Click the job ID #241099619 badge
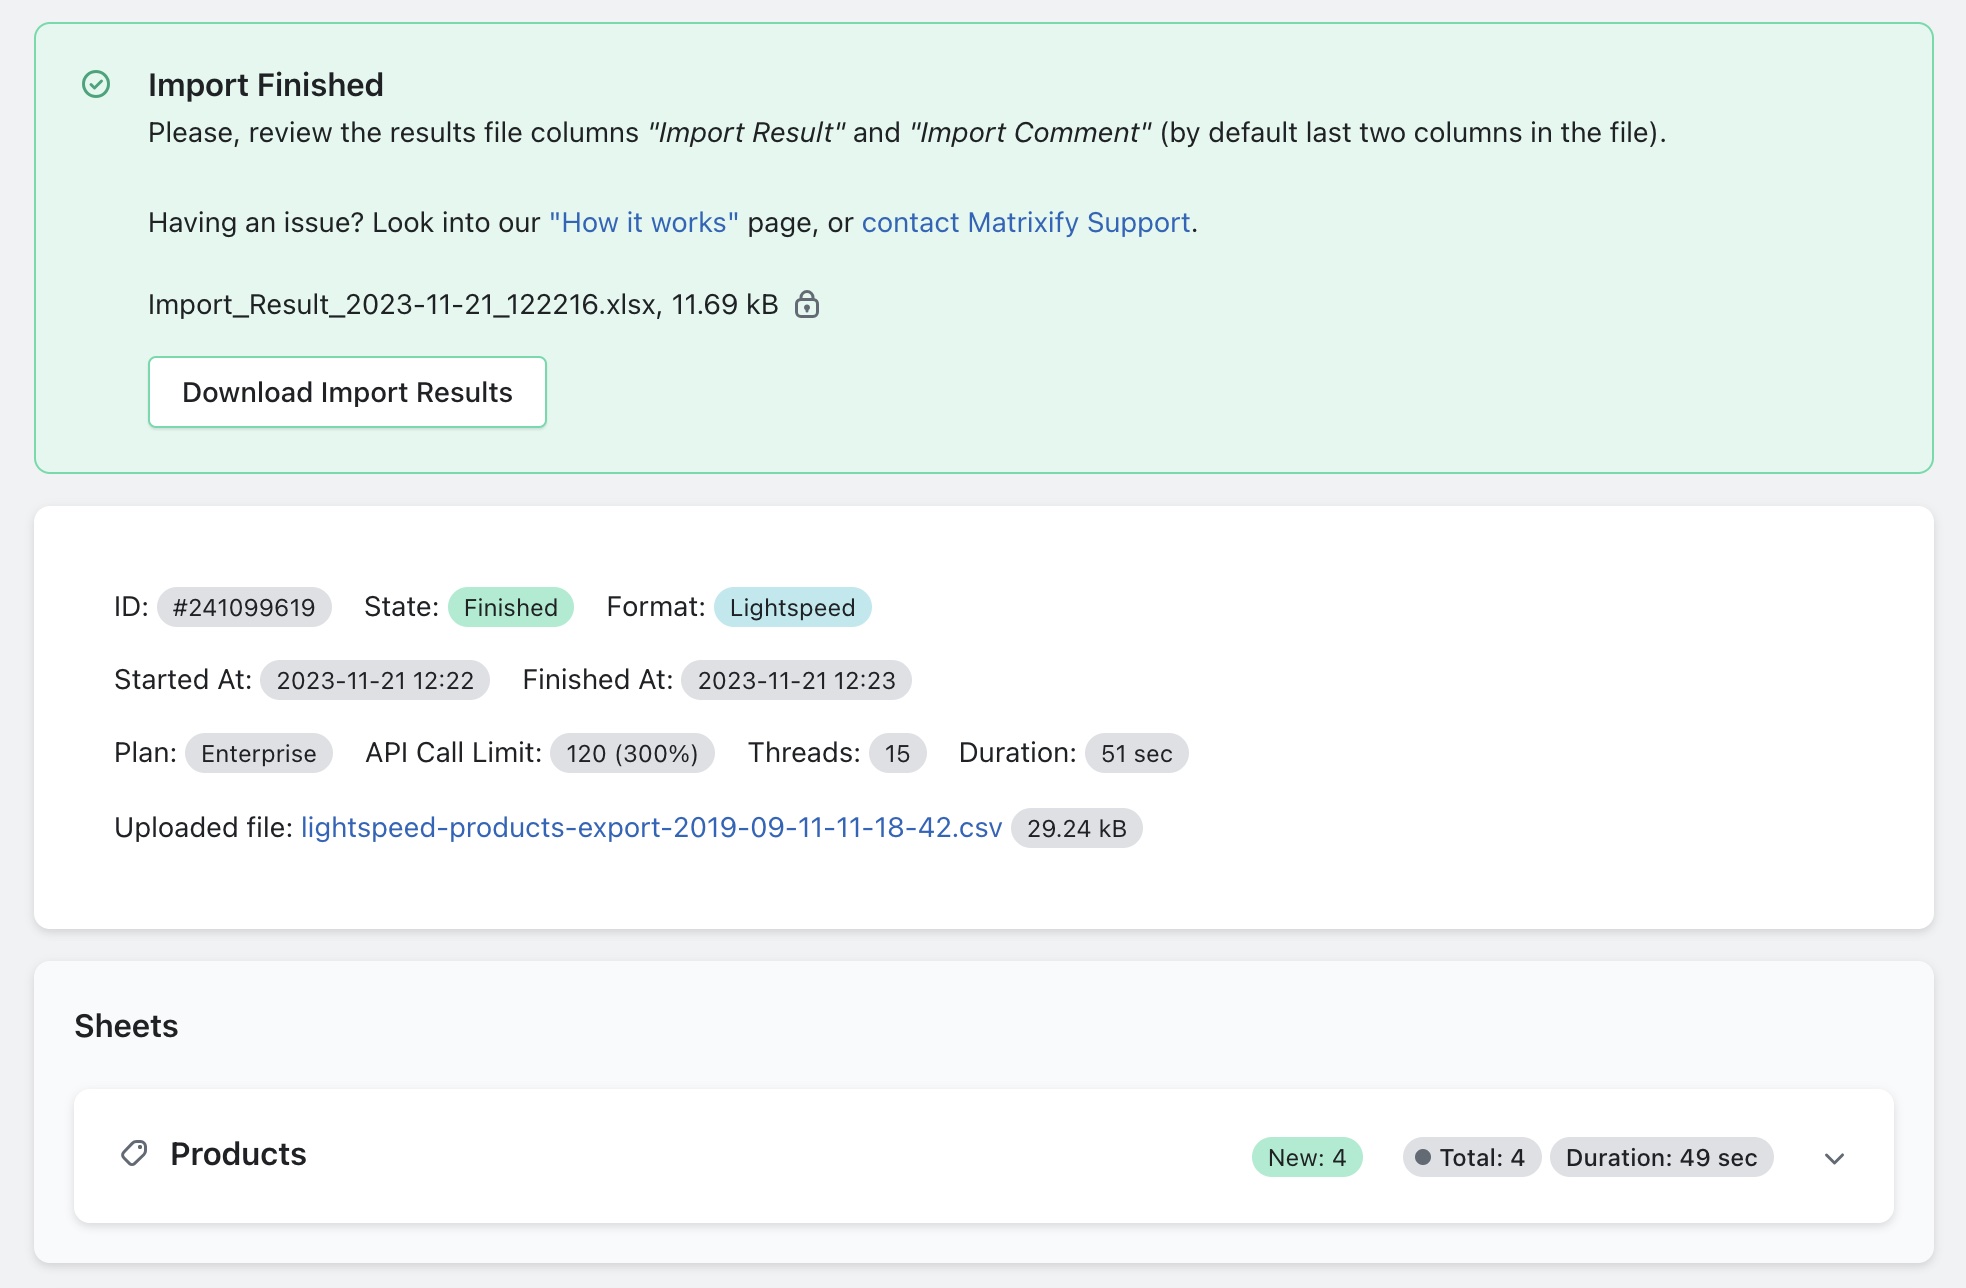Image resolution: width=1966 pixels, height=1288 pixels. (244, 607)
